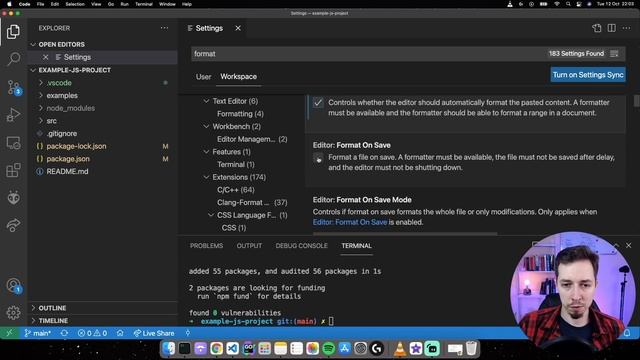The height and width of the screenshot is (360, 640).
Task: Click the main* git branch indicator
Action: click(x=38, y=333)
